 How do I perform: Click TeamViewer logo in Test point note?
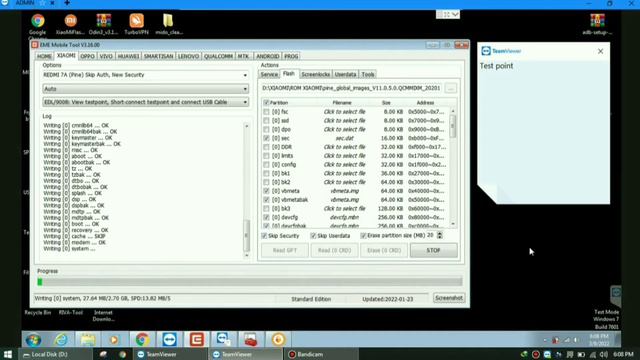coord(486,51)
